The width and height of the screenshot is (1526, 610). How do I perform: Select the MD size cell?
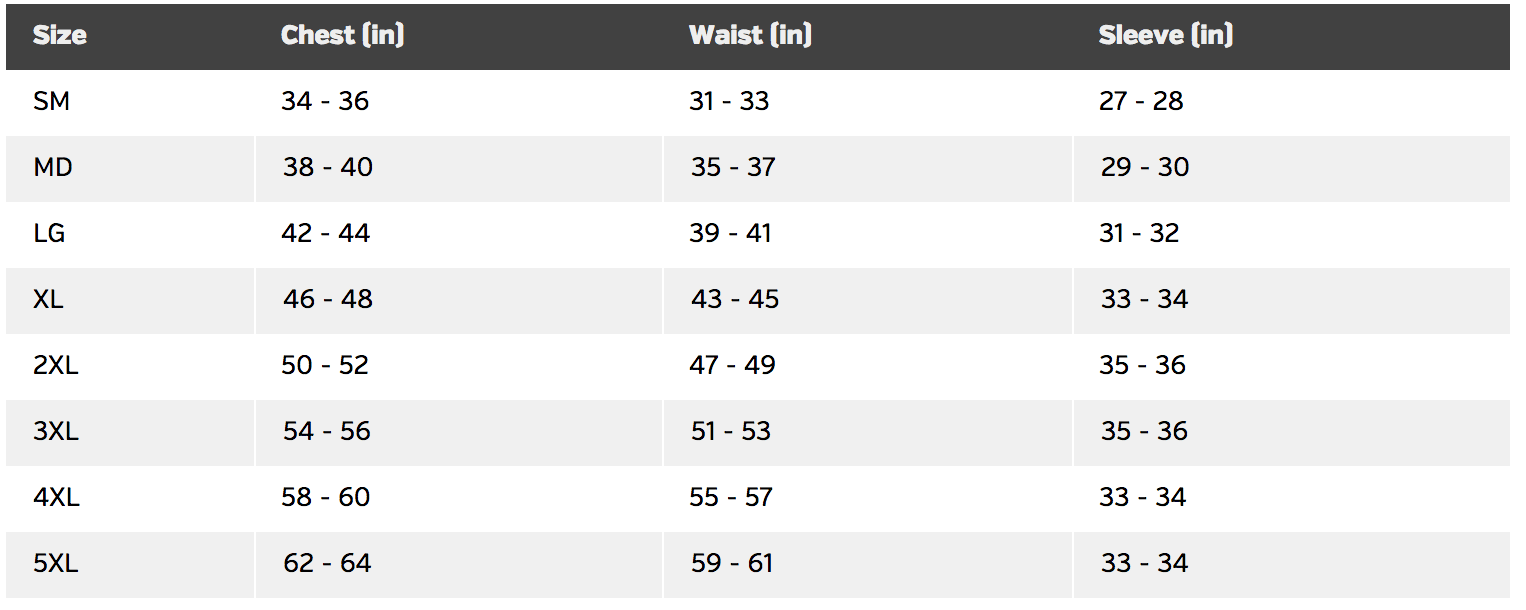click(53, 167)
